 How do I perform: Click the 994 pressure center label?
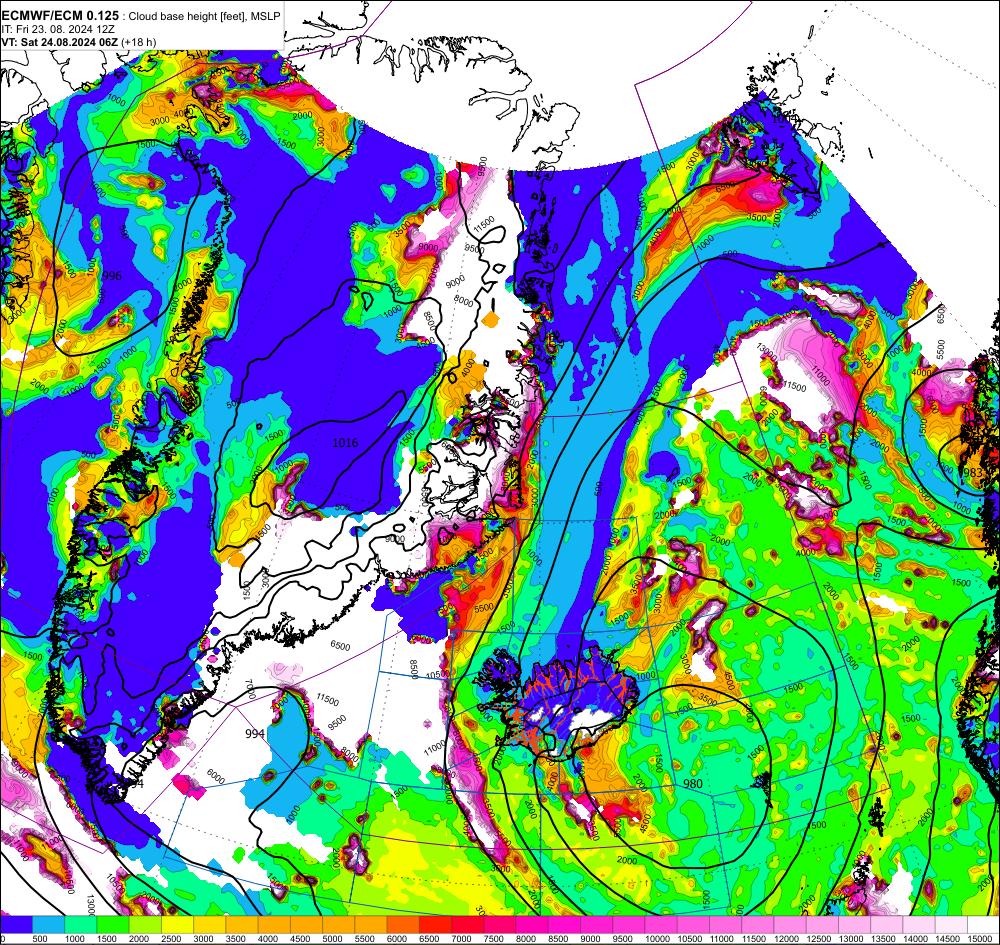(254, 734)
